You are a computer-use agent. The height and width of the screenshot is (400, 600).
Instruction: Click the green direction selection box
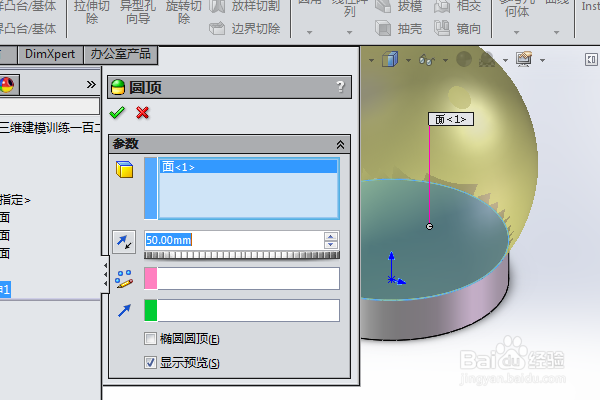tap(242, 310)
